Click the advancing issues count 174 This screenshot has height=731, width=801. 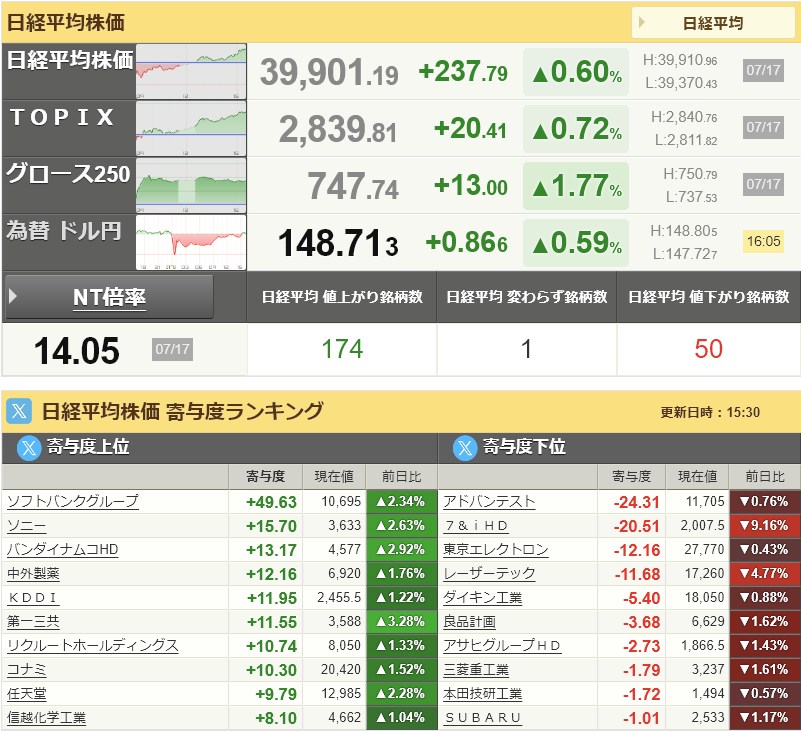click(342, 349)
